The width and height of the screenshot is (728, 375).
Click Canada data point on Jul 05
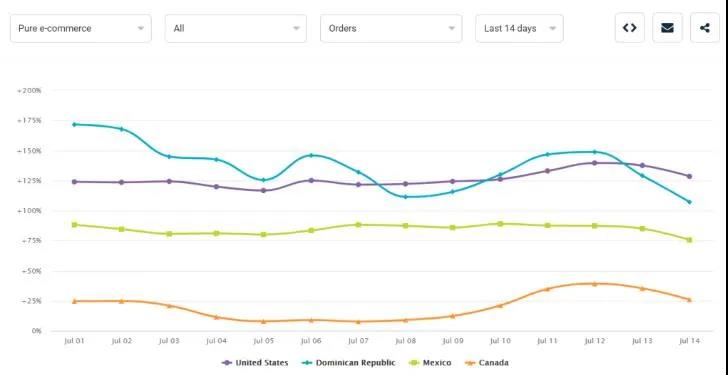[x=263, y=321]
